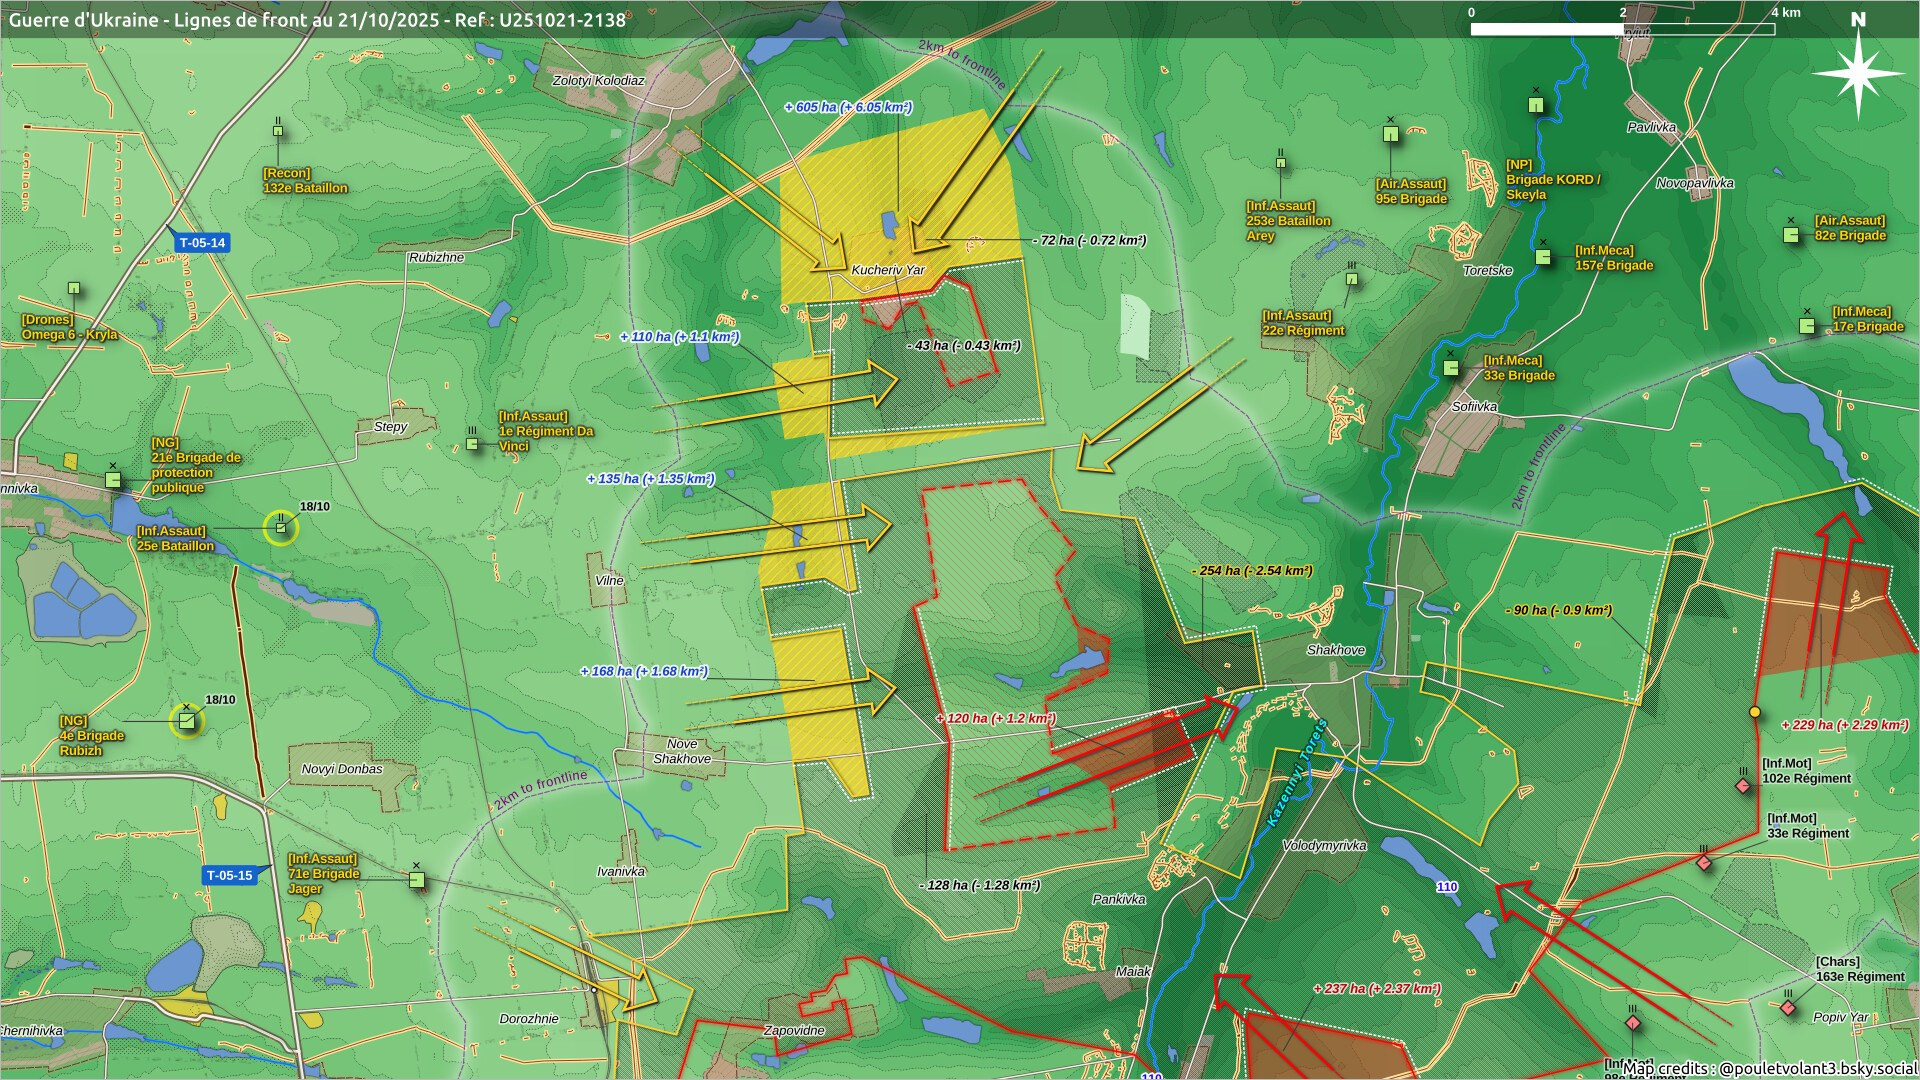This screenshot has width=1920, height=1080.
Task: Select the 33e Régiment red diamond marker
Action: point(1704,863)
